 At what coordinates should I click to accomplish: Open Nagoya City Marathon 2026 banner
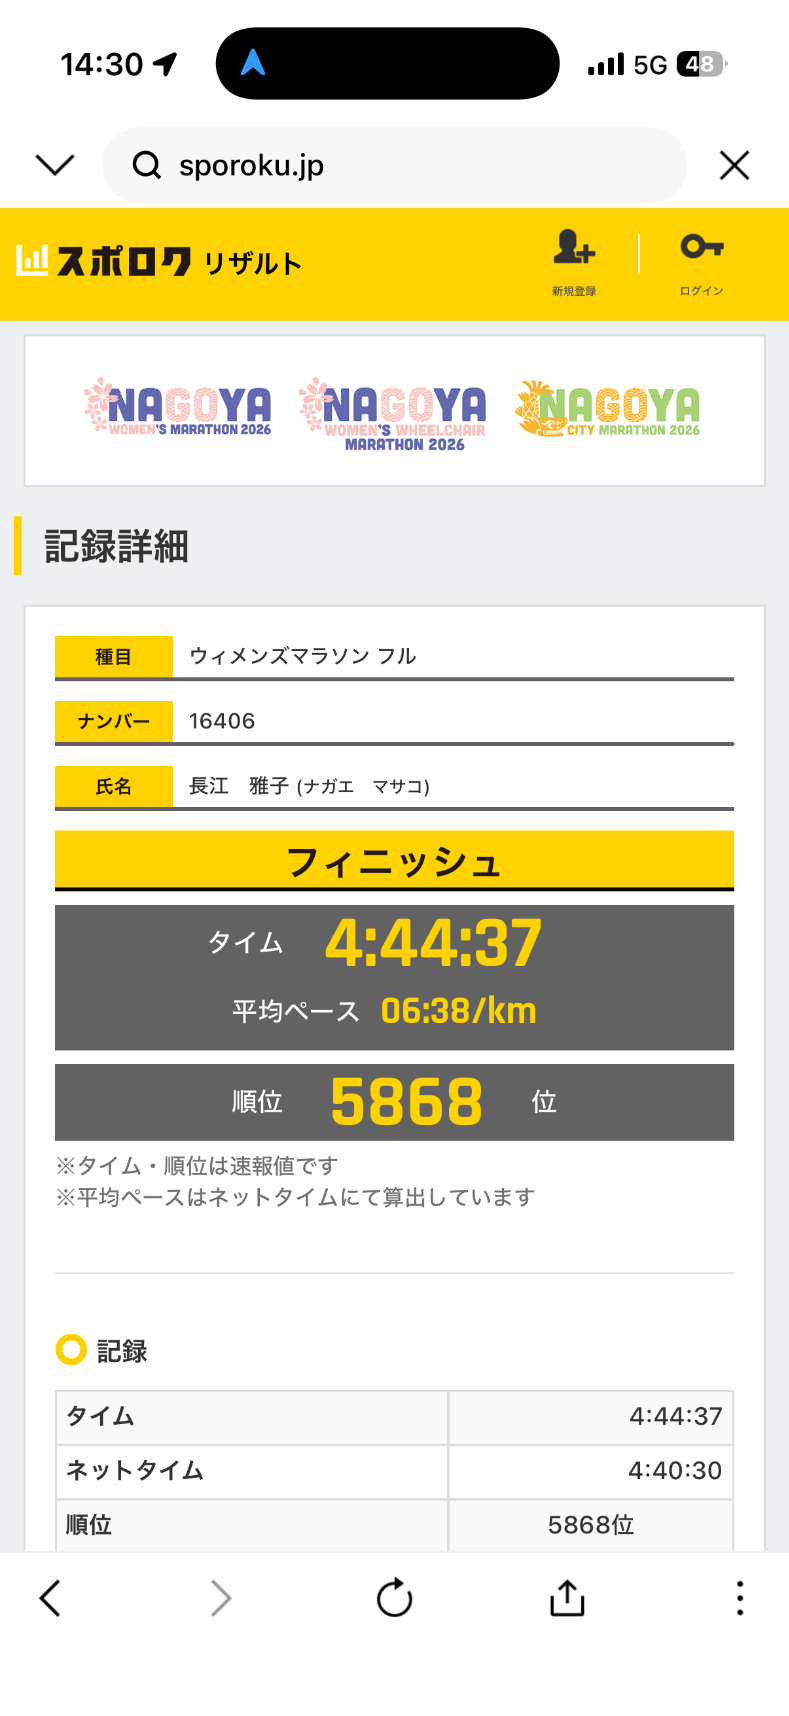pos(608,409)
